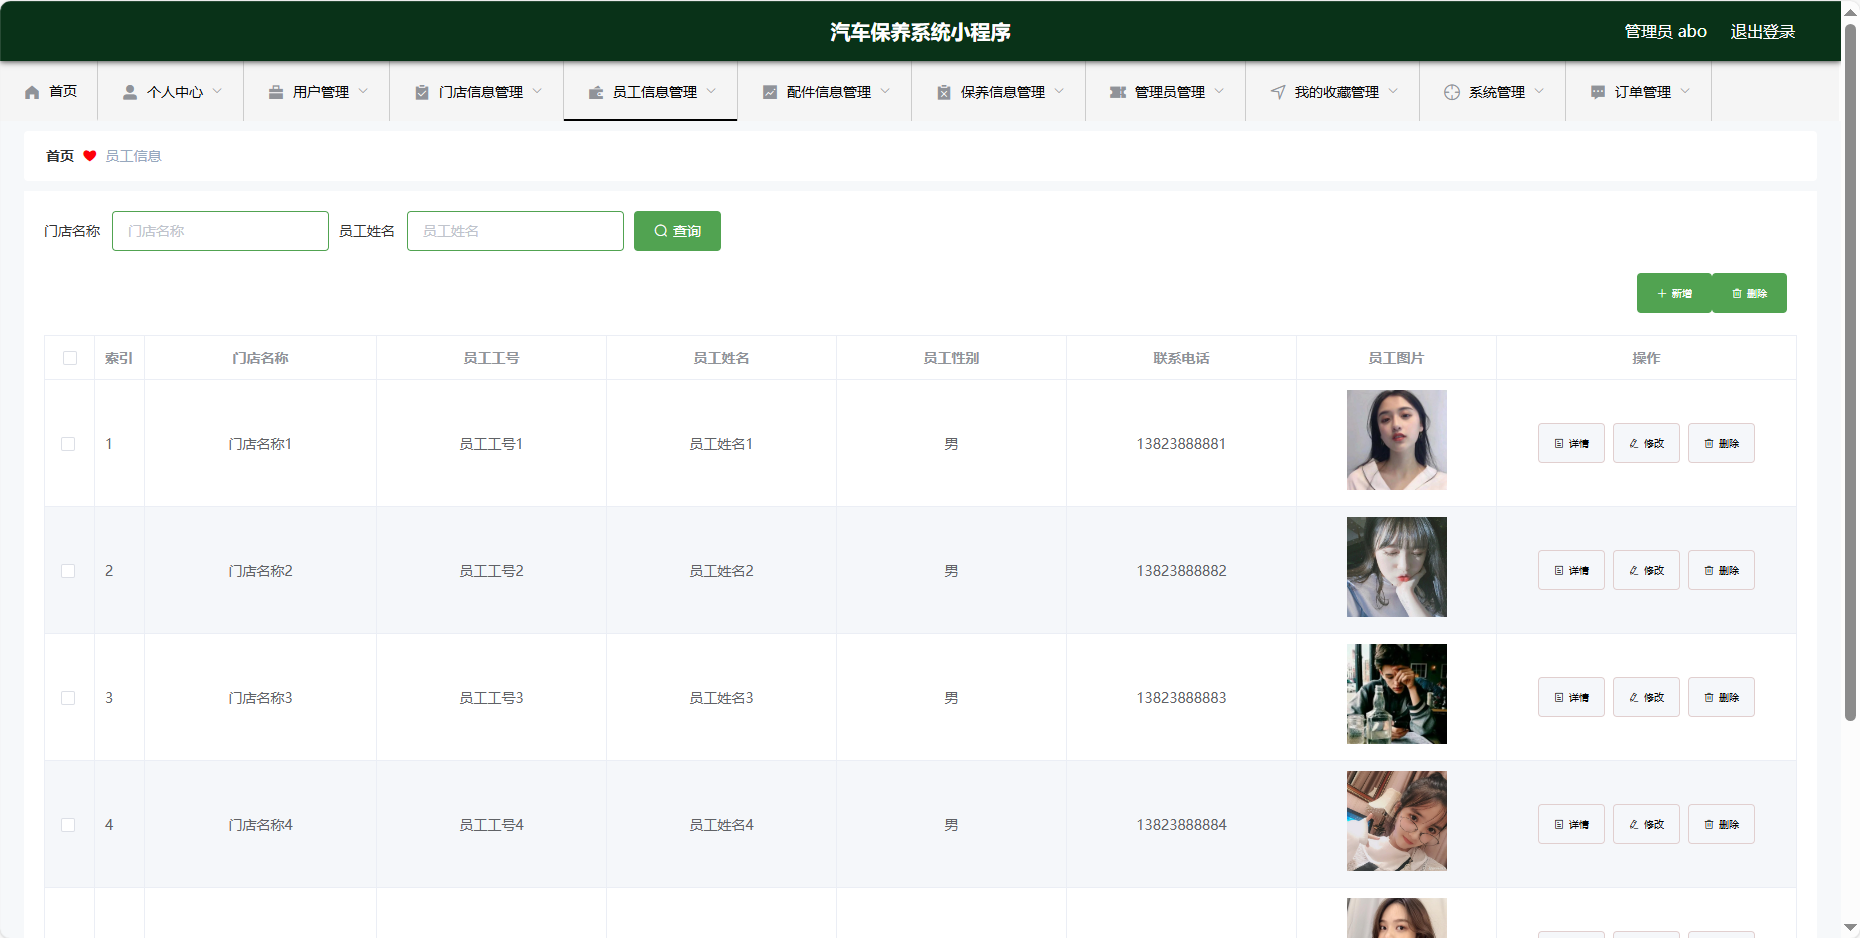Expand the 门店信息管理 dropdown arrow

coord(537,91)
